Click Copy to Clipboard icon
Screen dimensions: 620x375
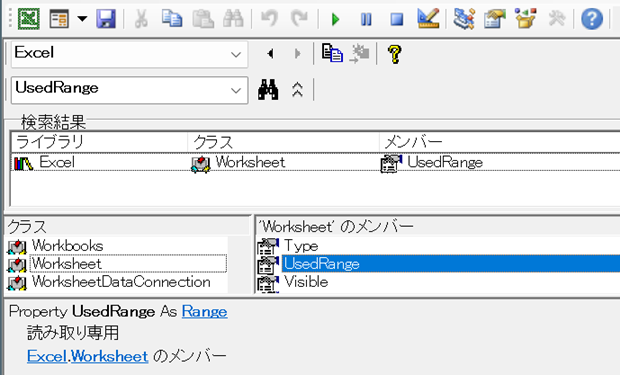click(x=332, y=53)
